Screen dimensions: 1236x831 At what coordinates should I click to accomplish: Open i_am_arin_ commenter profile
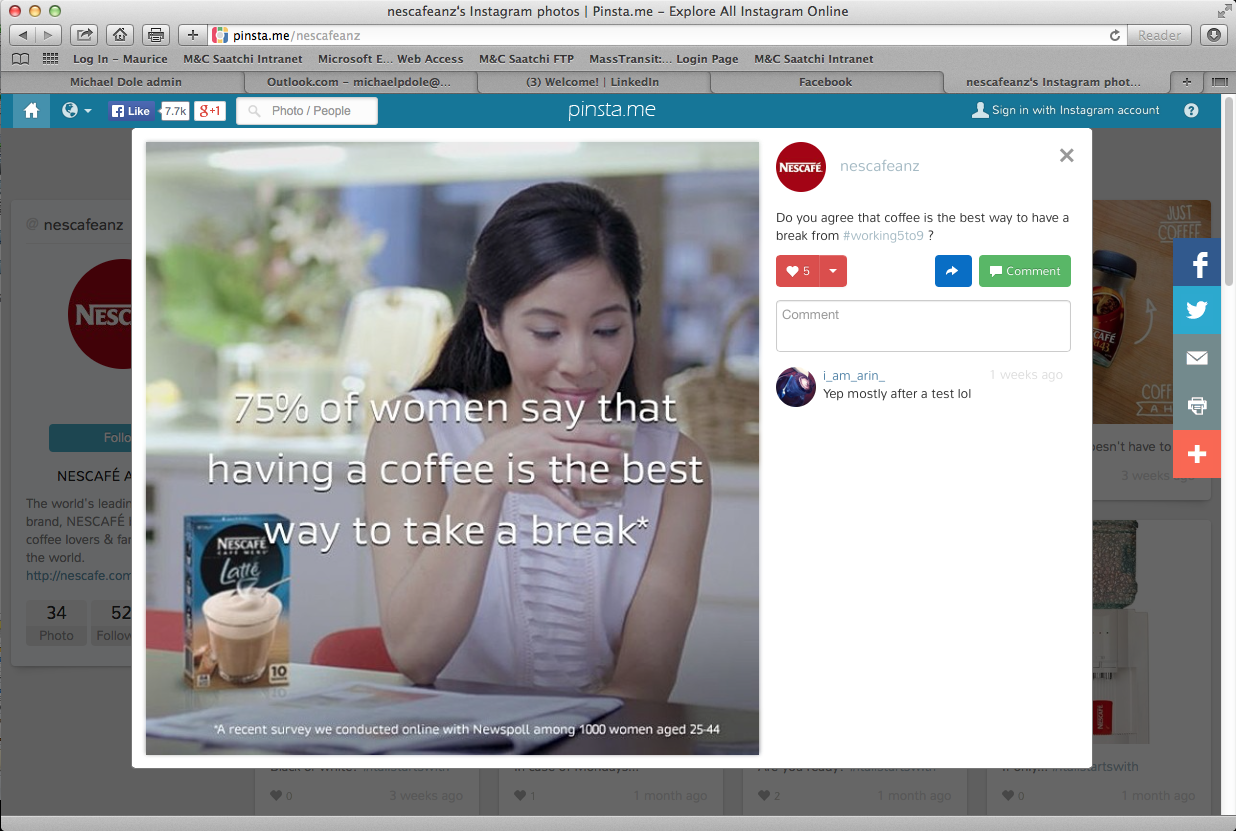point(853,375)
